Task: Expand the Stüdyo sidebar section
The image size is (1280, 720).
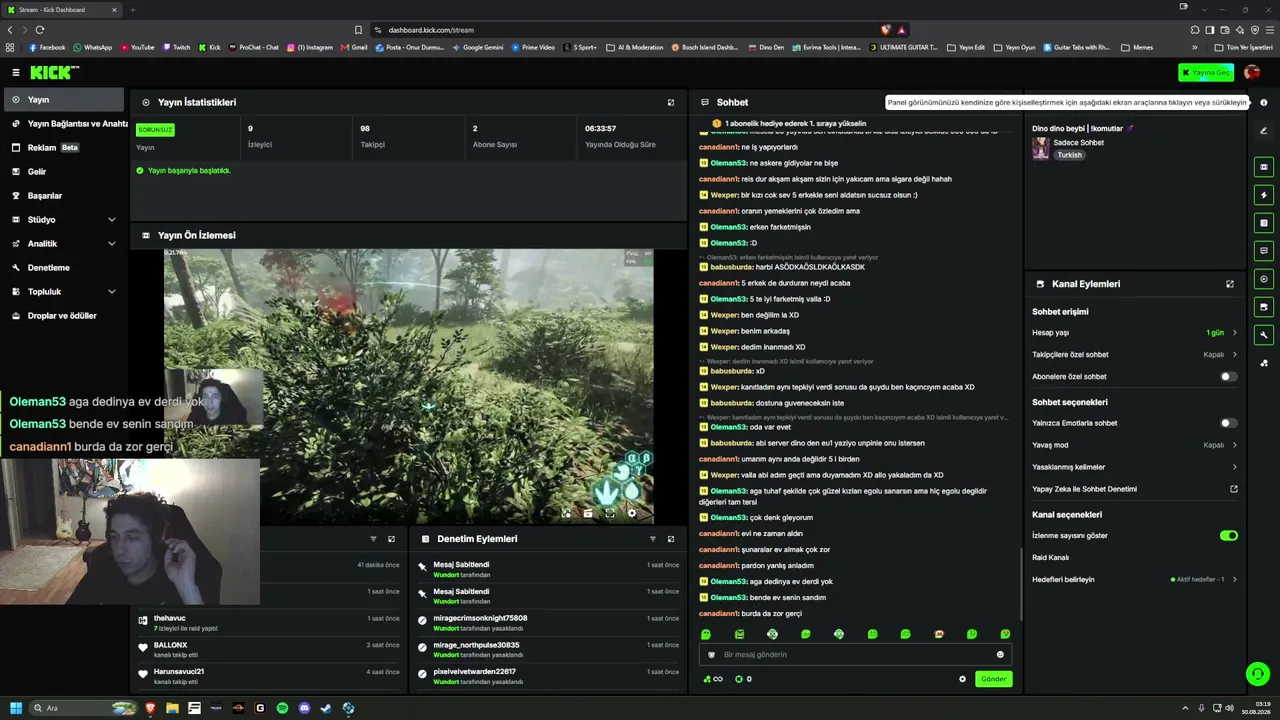Action: pos(64,220)
